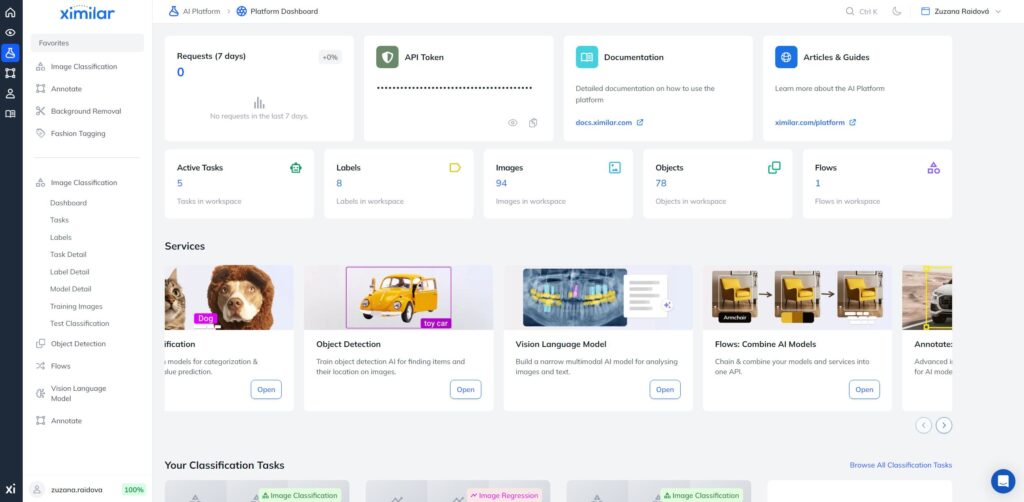Click the Xi logo at rail bottom
Screen dimensions: 1024x502
click(x=10, y=489)
